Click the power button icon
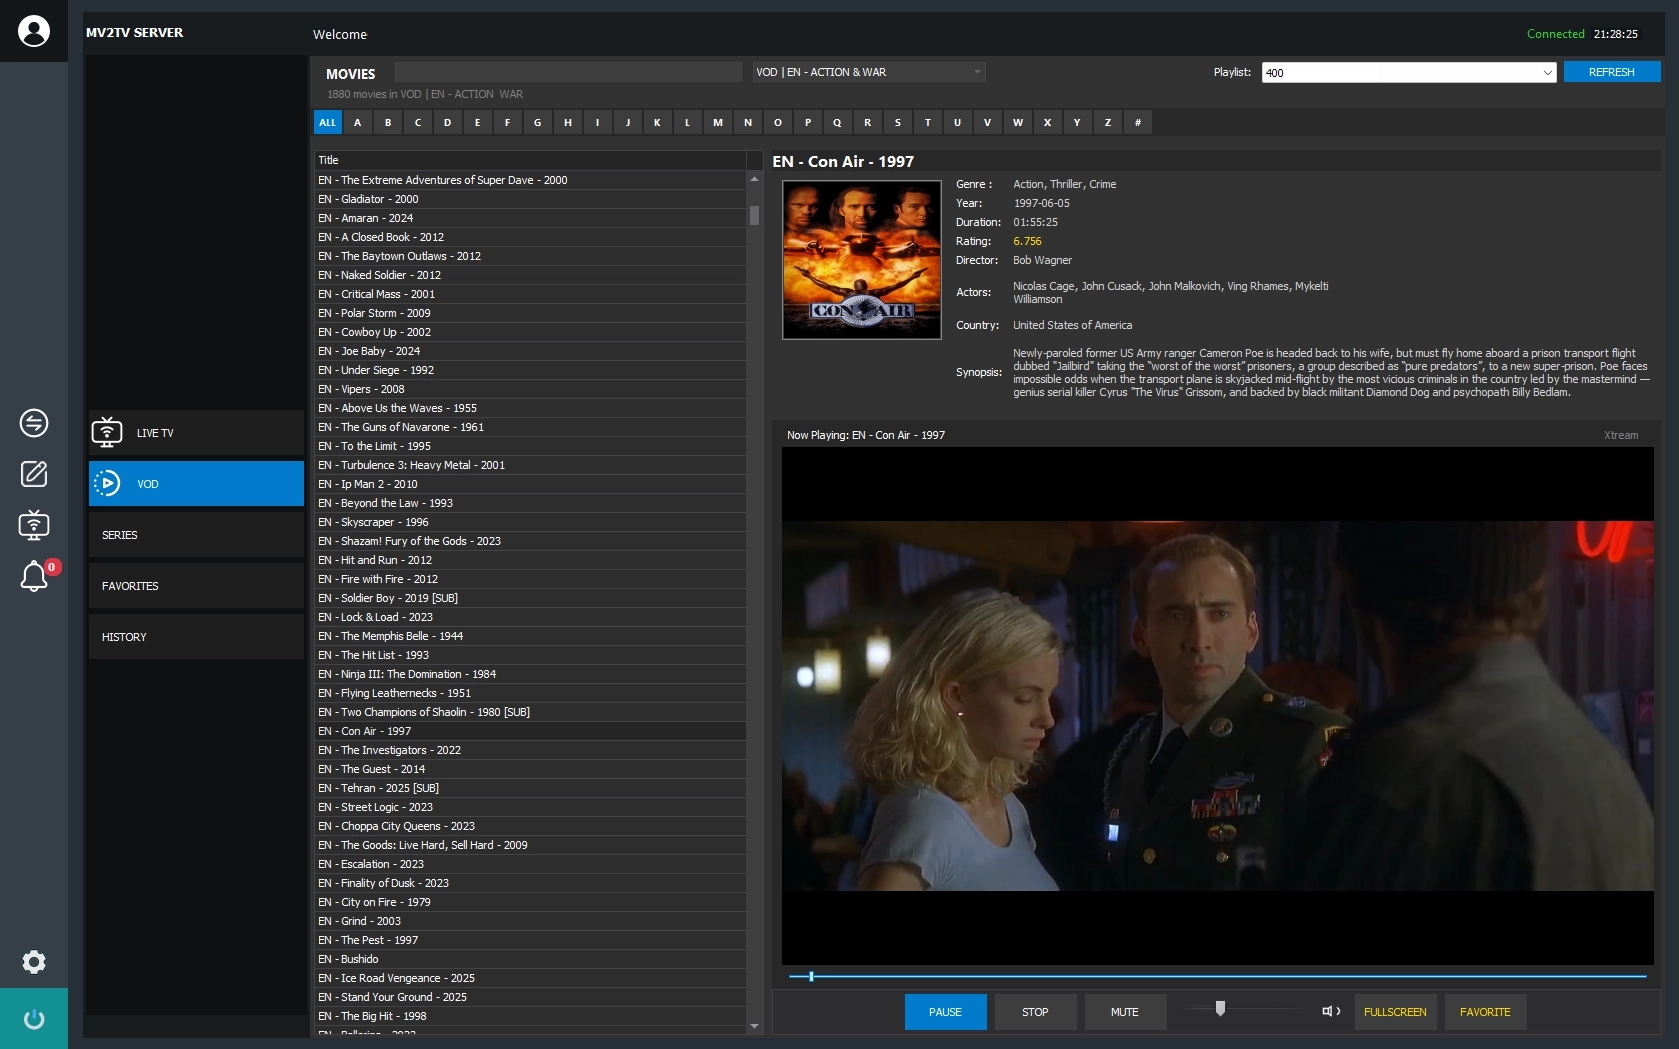Screen dimensions: 1679x1049 click(x=34, y=1019)
